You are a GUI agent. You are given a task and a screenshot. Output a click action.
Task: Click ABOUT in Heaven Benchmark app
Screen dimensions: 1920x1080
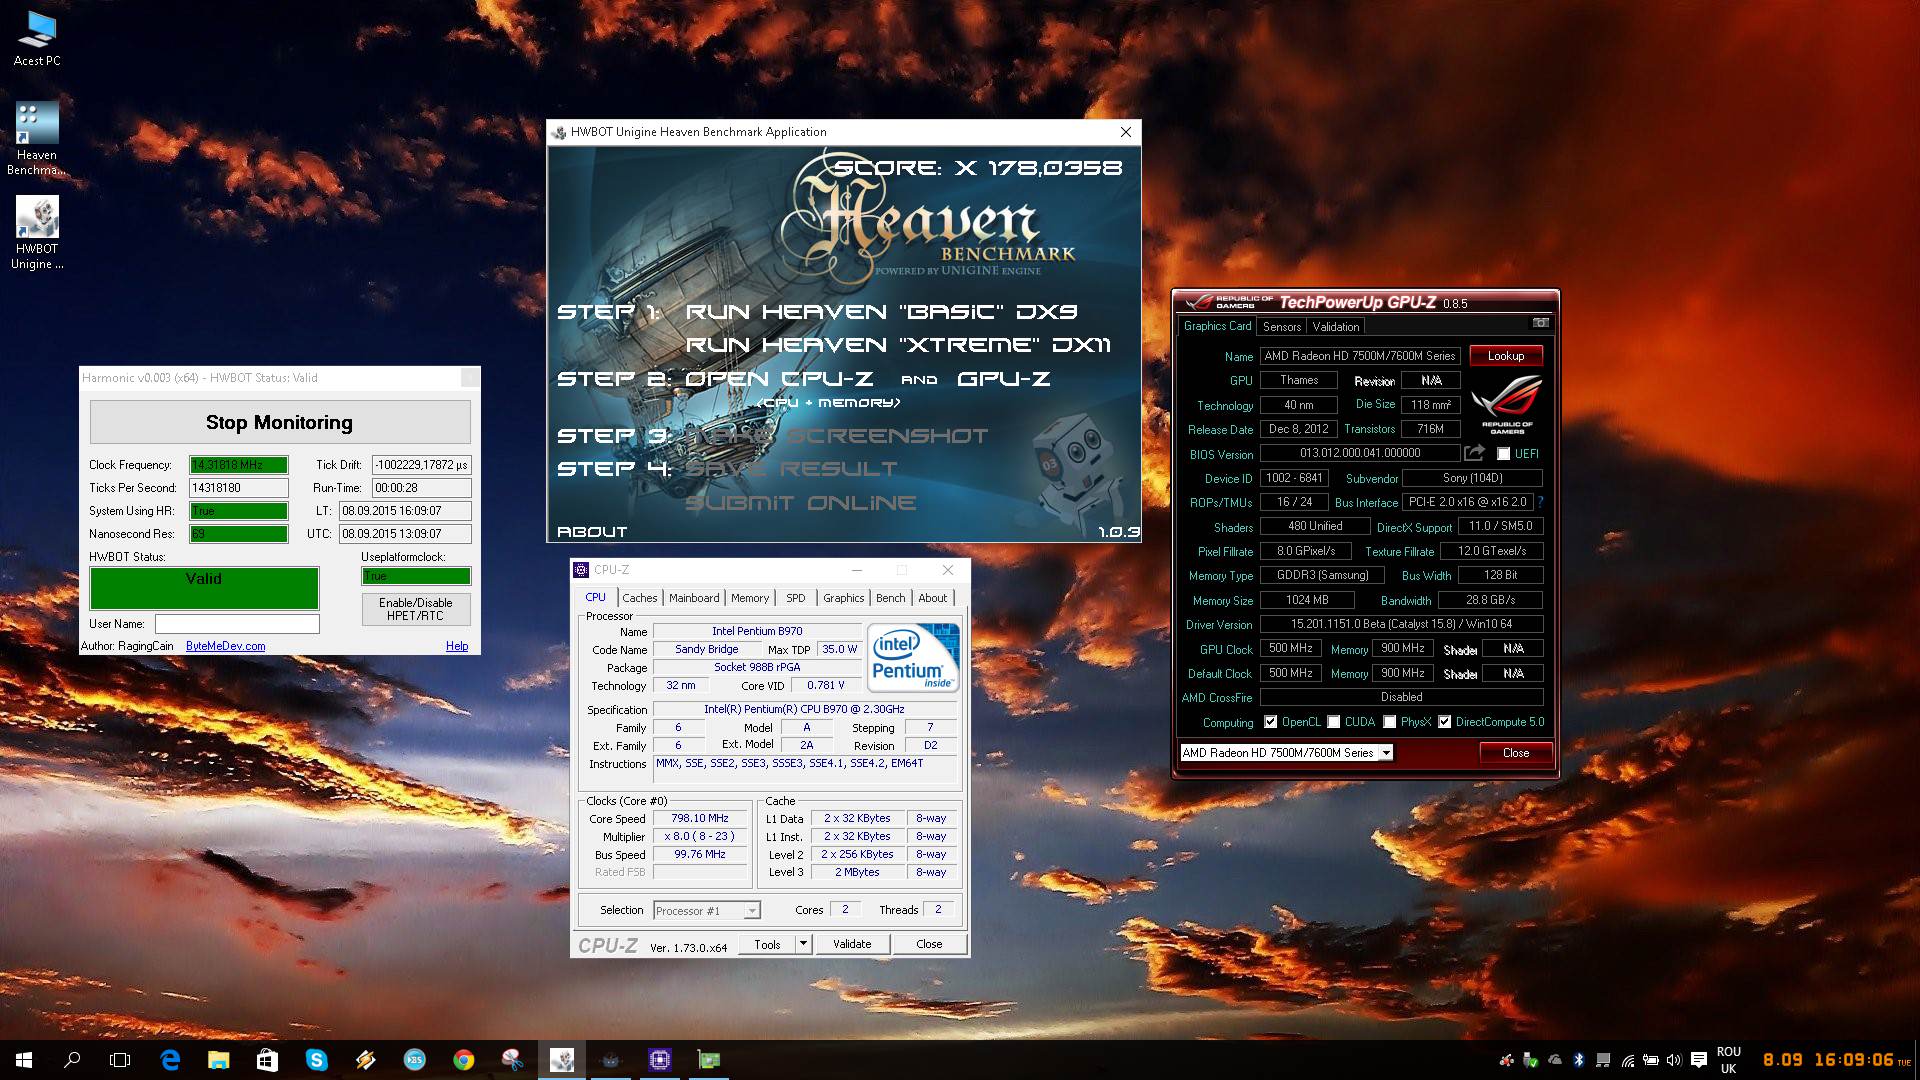point(592,532)
